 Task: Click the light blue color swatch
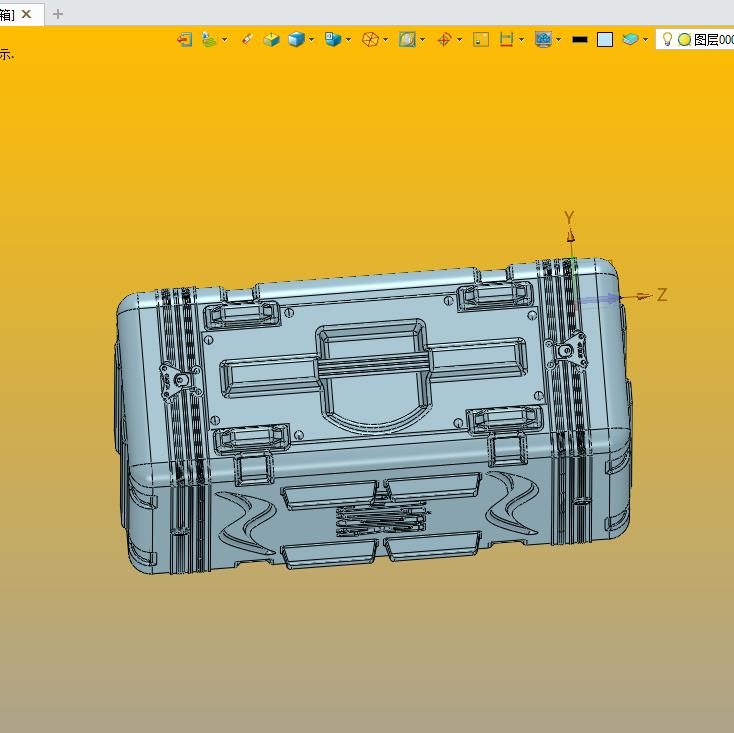(605, 40)
